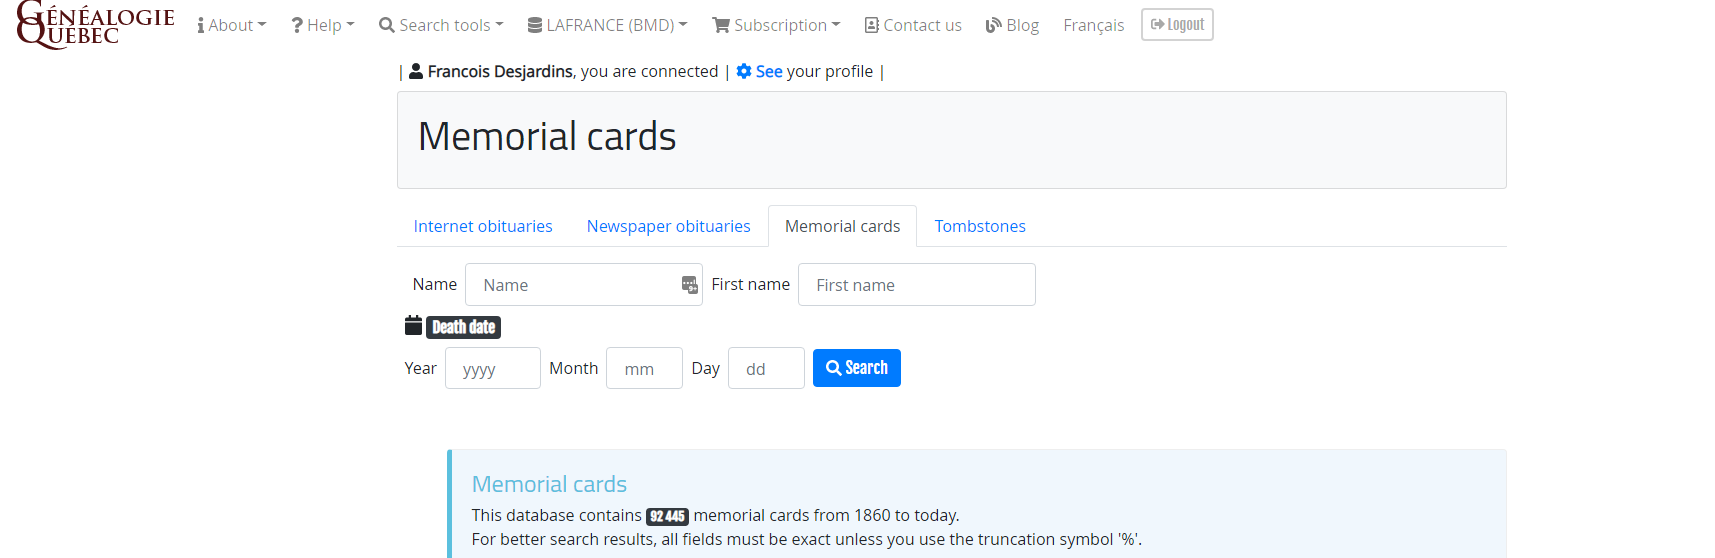1715x558 pixels.
Task: Open the LAFRANCE (BMD) dropdown
Action: [608, 25]
